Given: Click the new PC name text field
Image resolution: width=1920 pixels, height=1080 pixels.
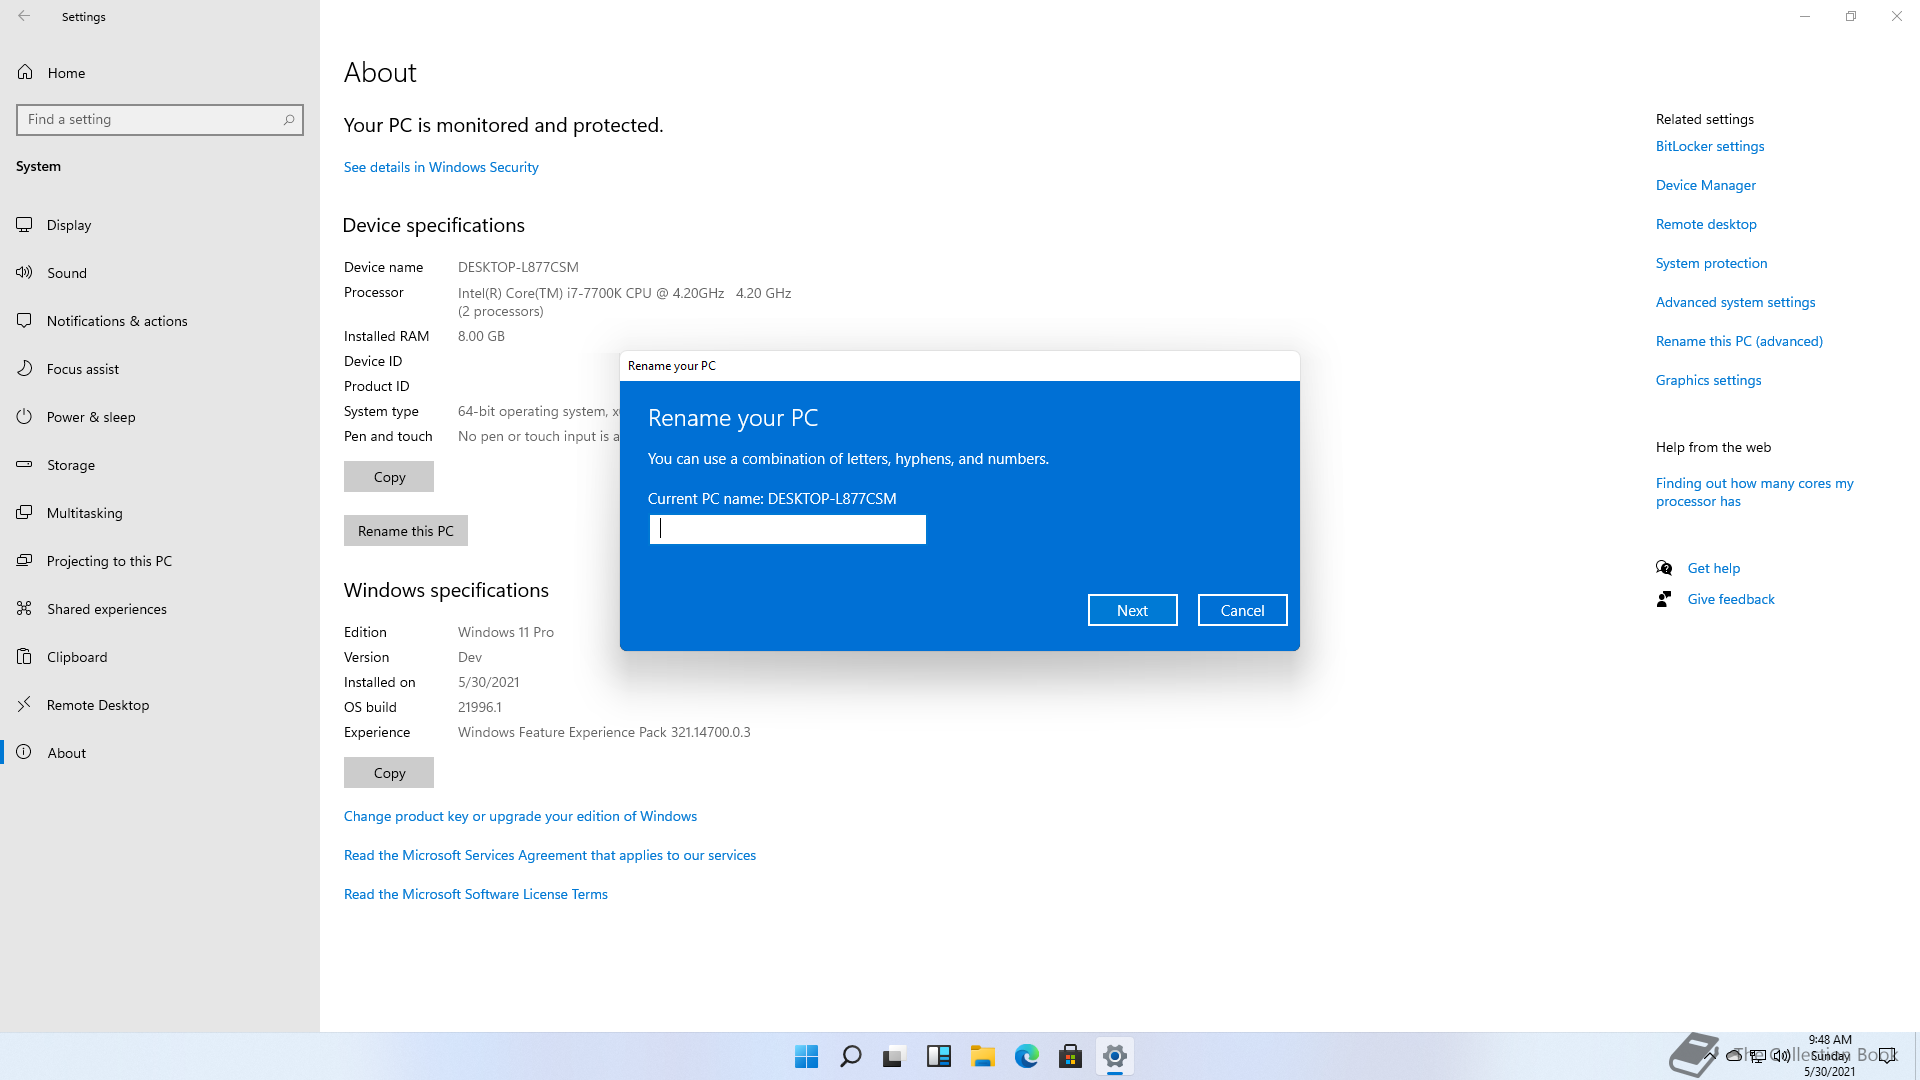Looking at the screenshot, I should (x=788, y=529).
